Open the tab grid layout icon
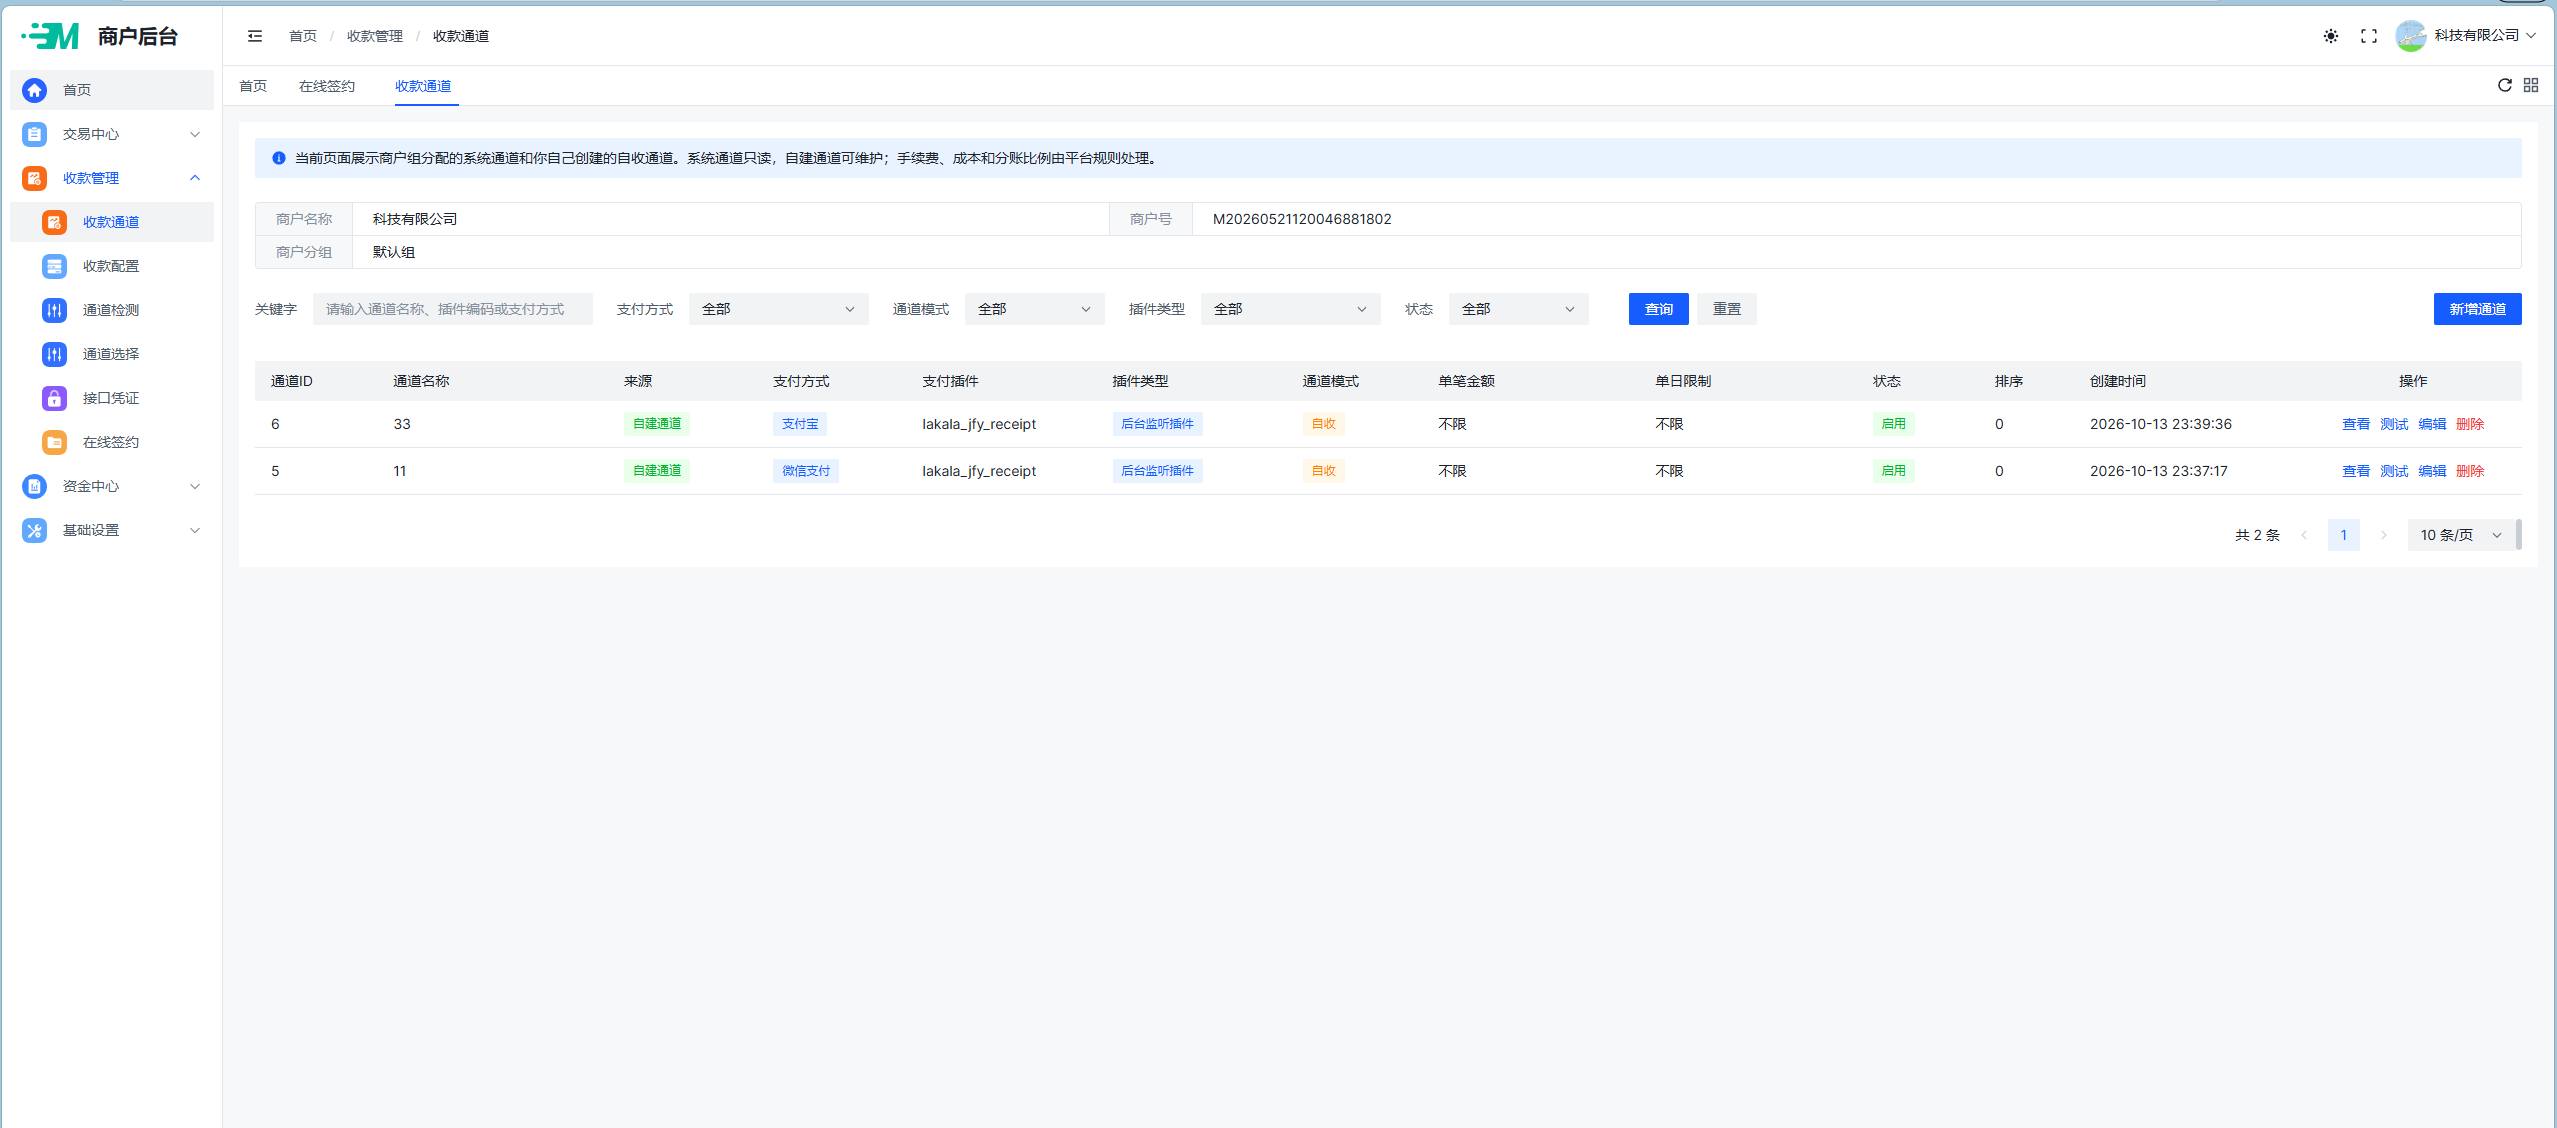Viewport: 2557px width, 1128px height. tap(2531, 85)
